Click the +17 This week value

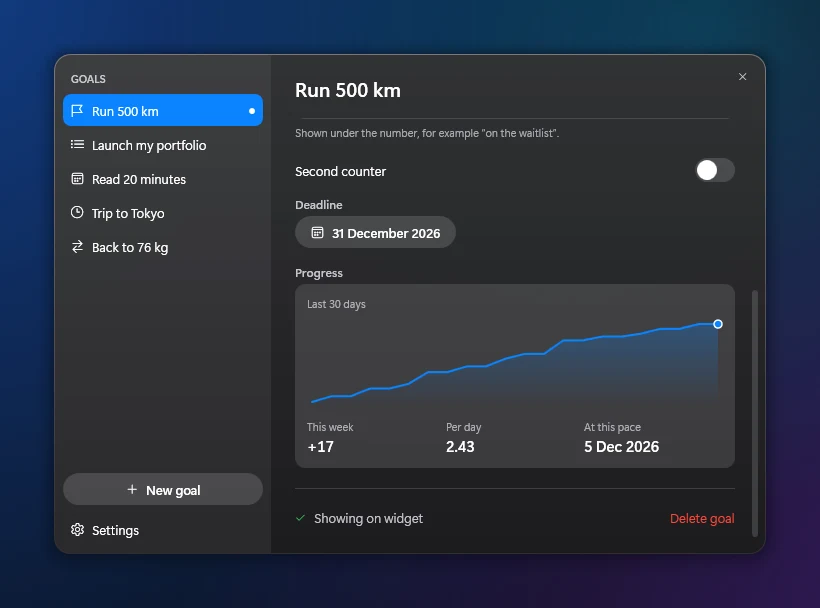(x=321, y=447)
